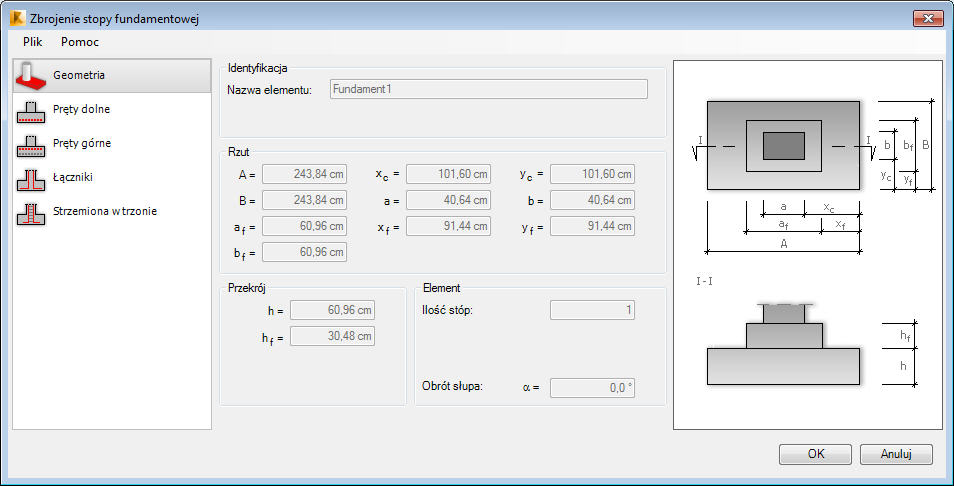Click the xc field 101,60 cm
The image size is (954, 486).
[448, 175]
